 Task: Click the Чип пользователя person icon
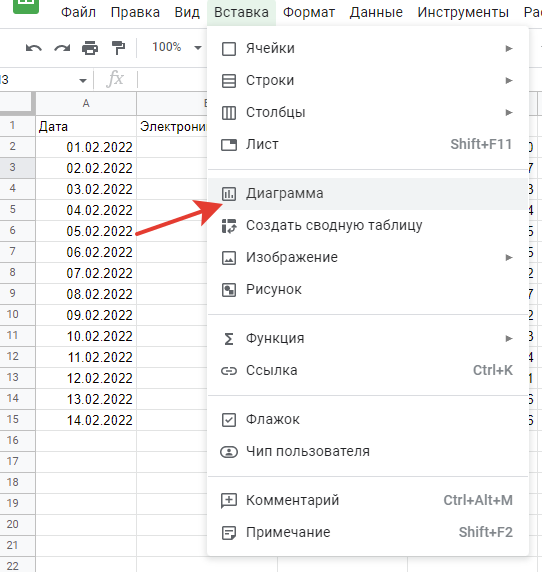[x=229, y=452]
